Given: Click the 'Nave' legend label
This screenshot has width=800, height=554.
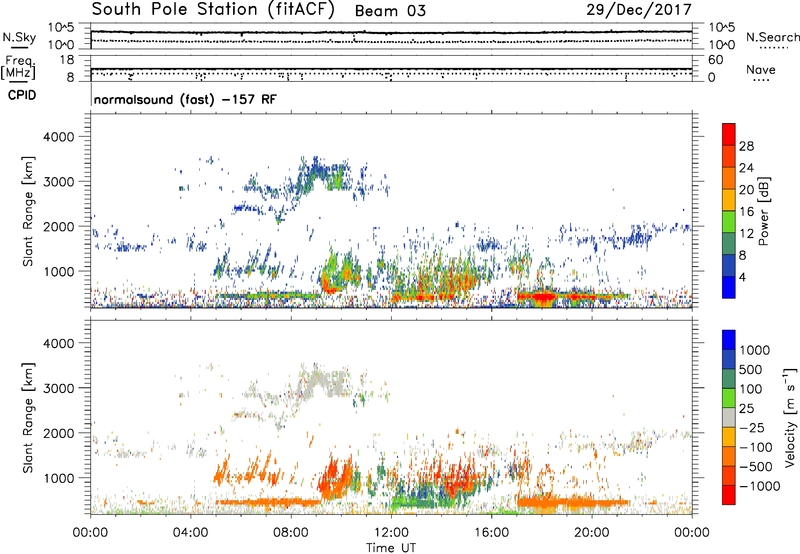Looking at the screenshot, I should click(x=761, y=69).
